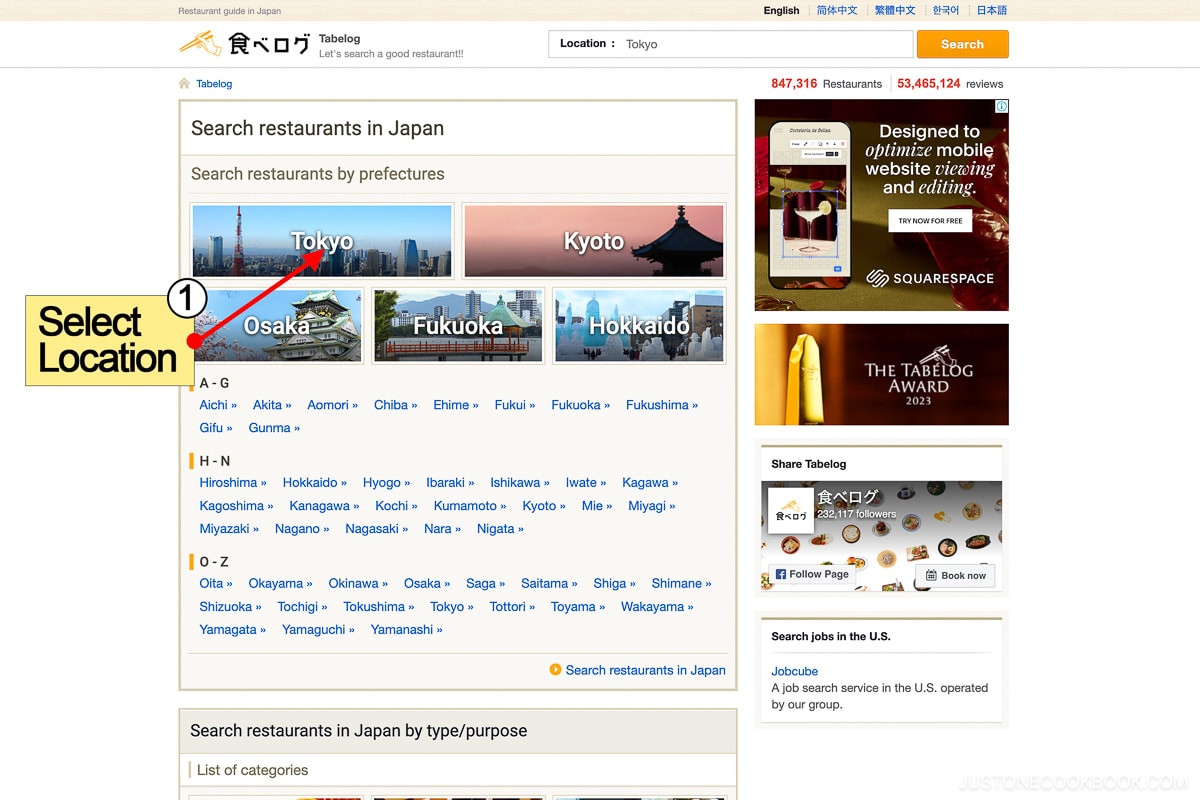
Task: Select the Tokyo prefecture image
Action: click(322, 241)
